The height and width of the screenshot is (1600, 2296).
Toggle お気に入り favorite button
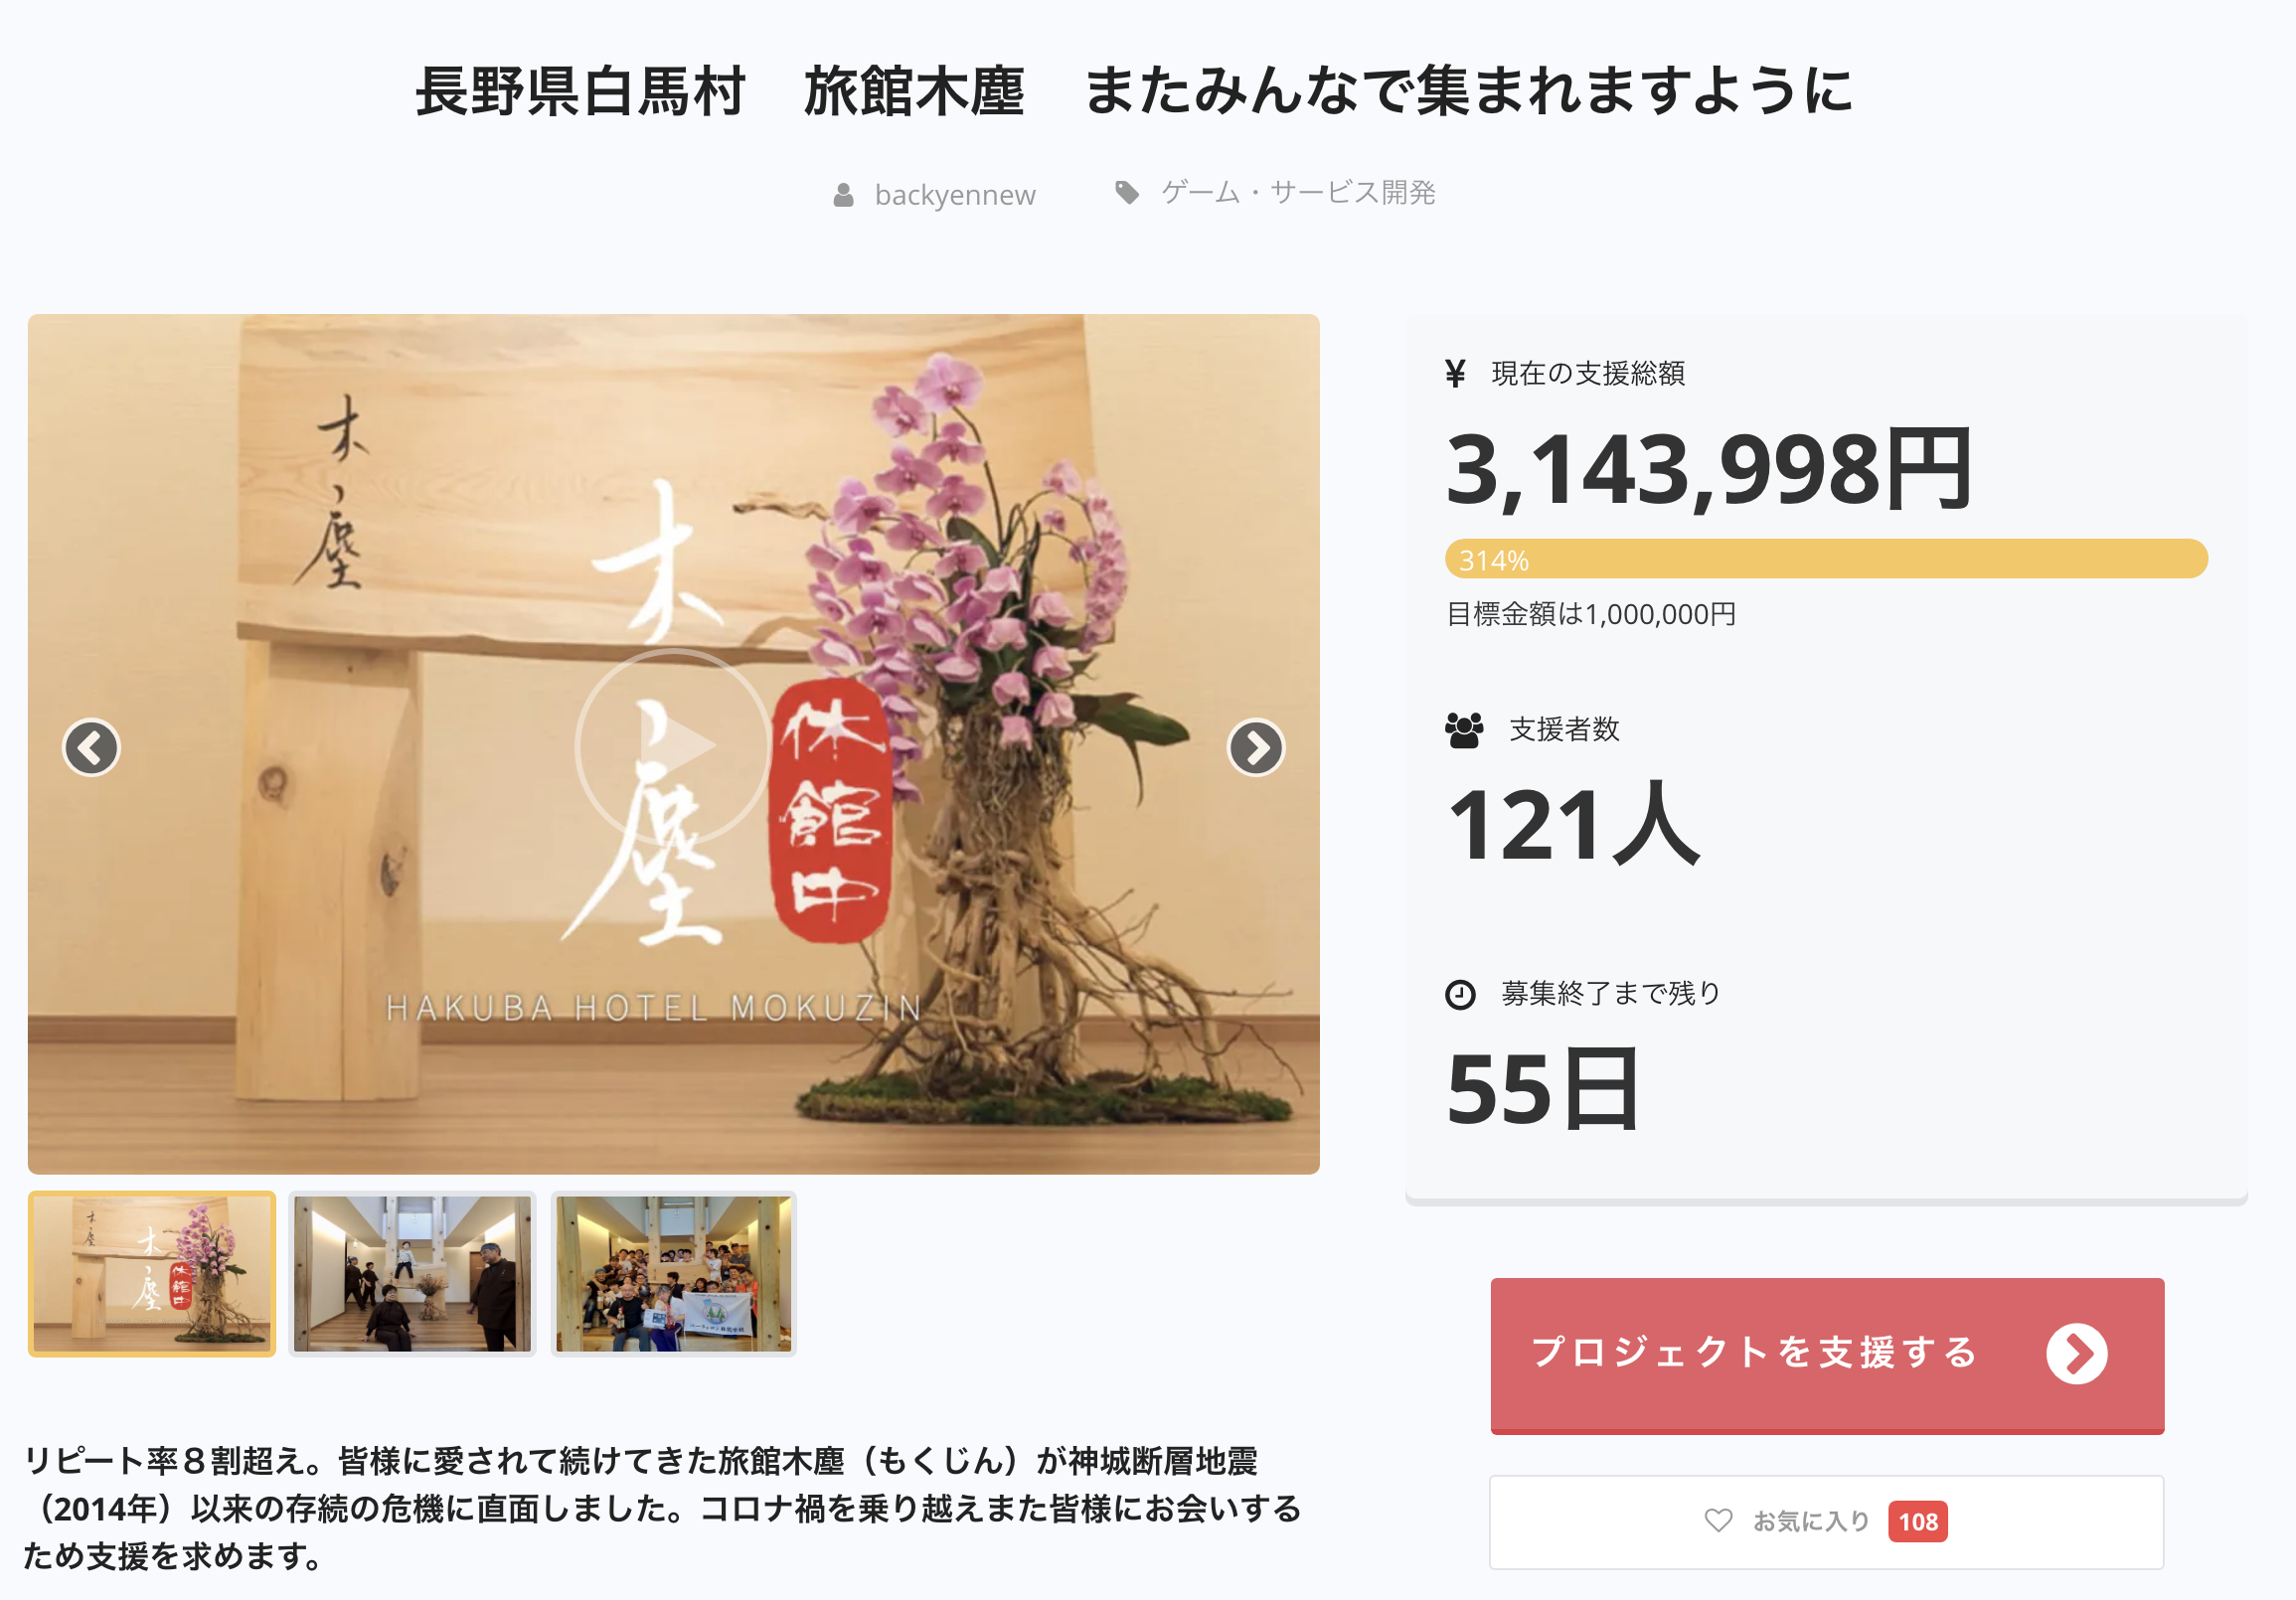(1826, 1522)
